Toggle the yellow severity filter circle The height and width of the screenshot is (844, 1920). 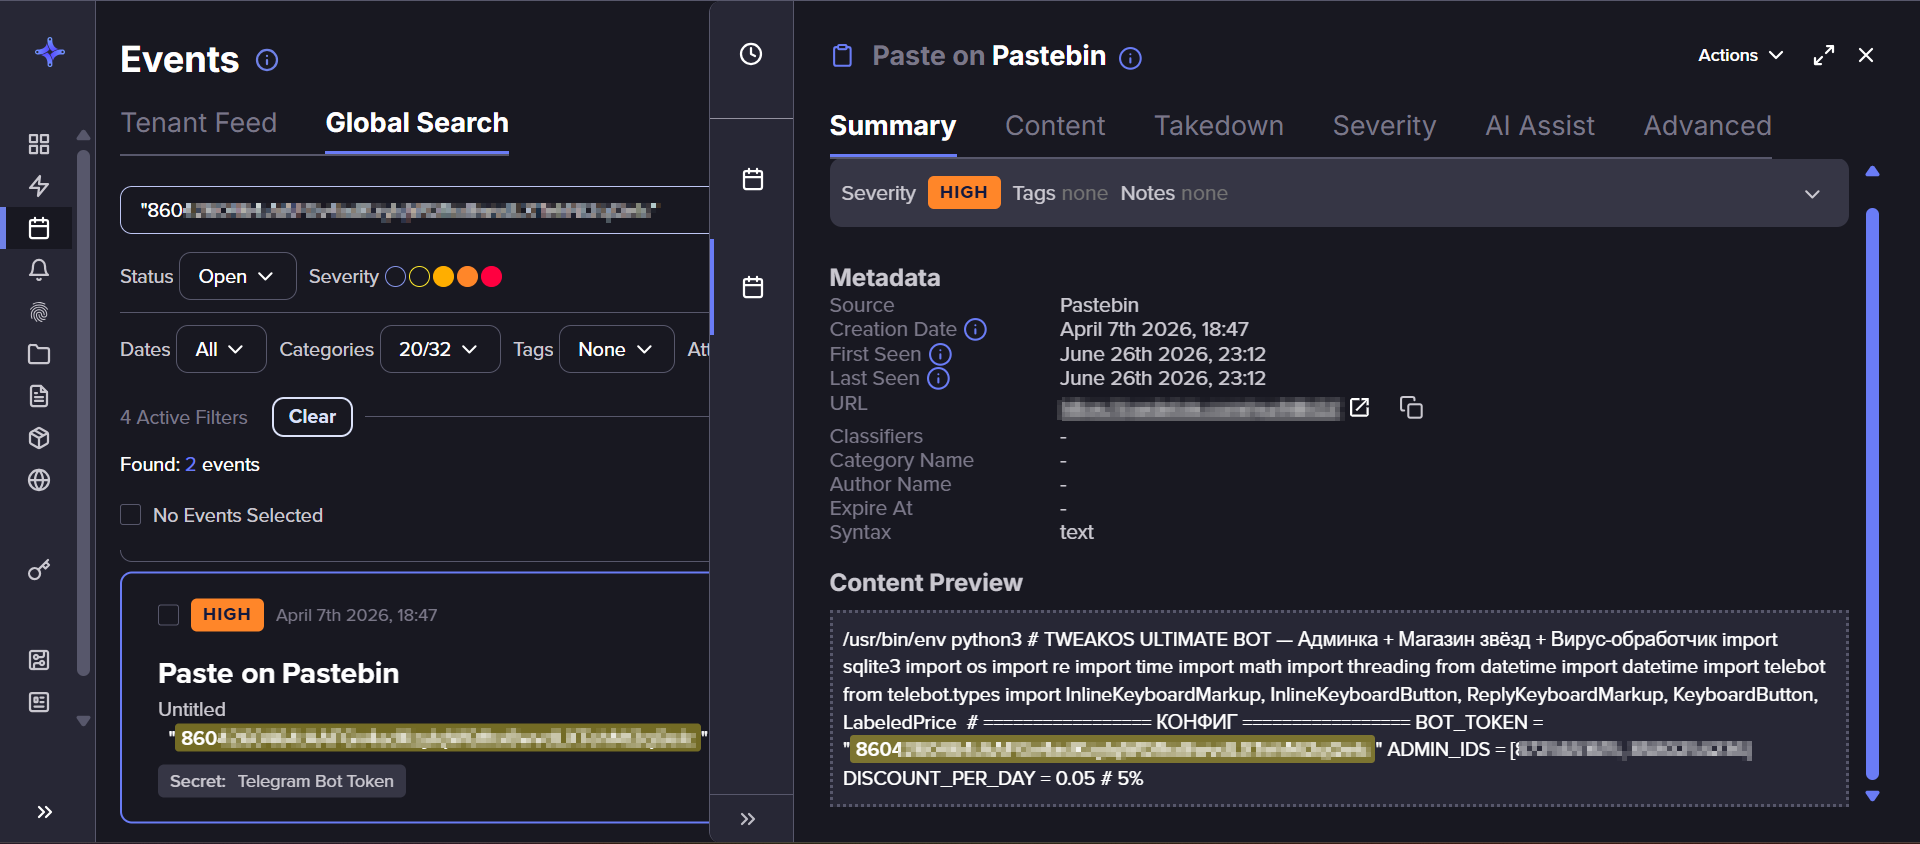click(443, 277)
